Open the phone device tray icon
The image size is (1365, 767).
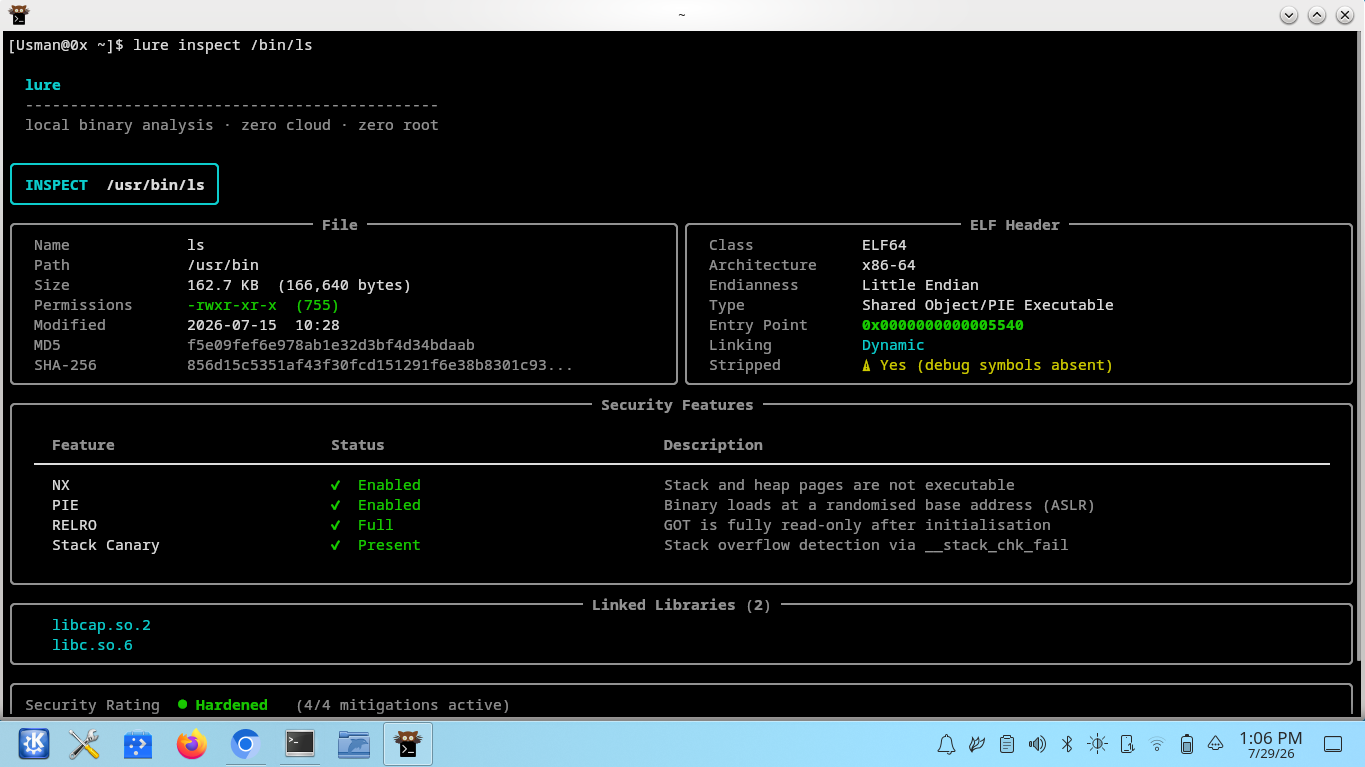[x=1127, y=744]
